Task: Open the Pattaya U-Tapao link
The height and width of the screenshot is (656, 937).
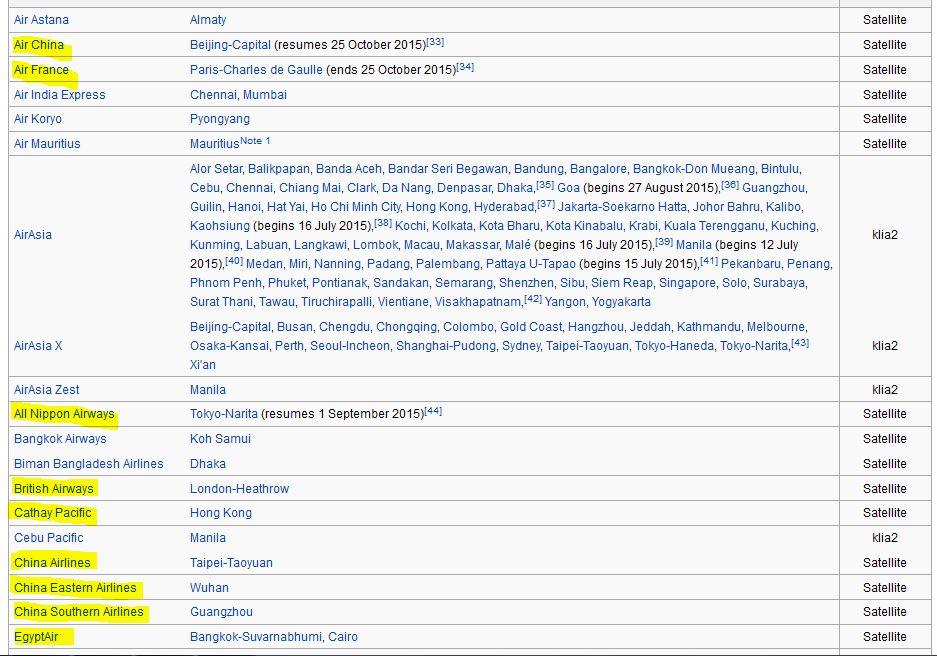Action: pyautogui.click(x=531, y=265)
